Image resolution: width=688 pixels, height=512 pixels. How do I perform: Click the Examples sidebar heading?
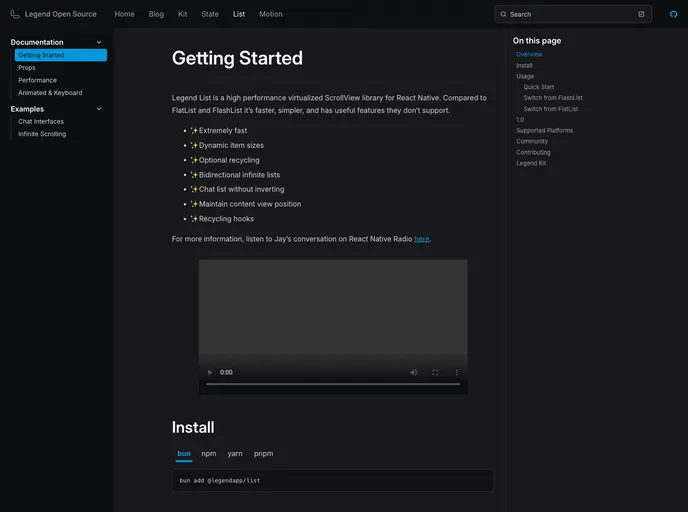click(x=27, y=109)
